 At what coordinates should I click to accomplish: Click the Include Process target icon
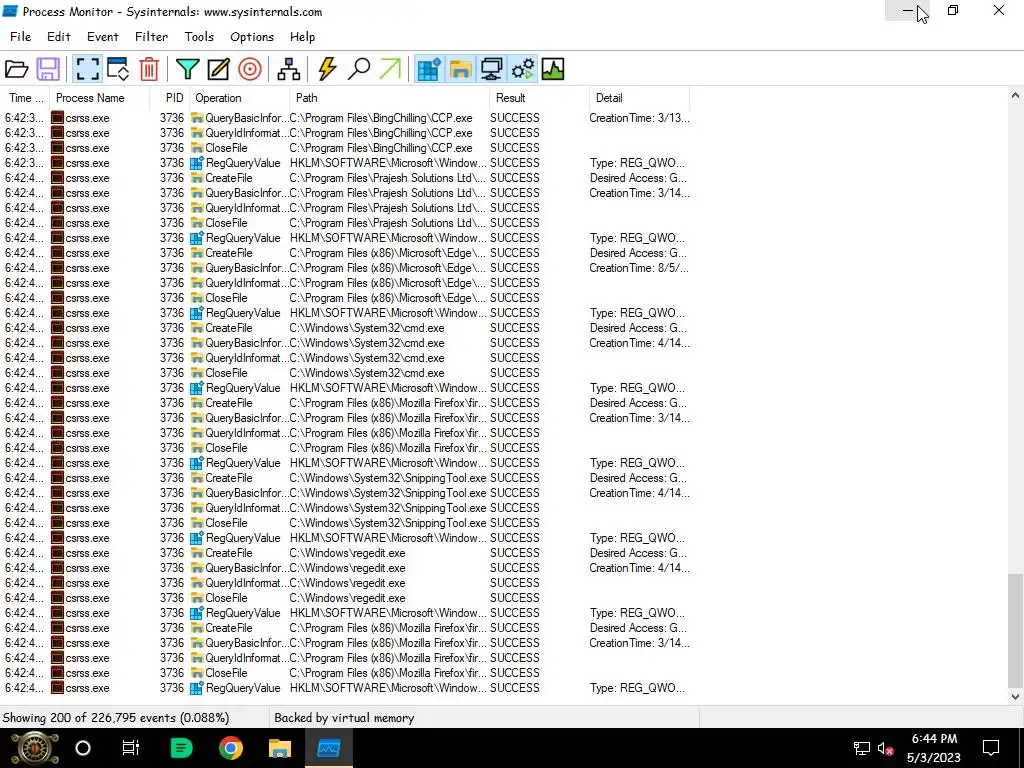249,69
